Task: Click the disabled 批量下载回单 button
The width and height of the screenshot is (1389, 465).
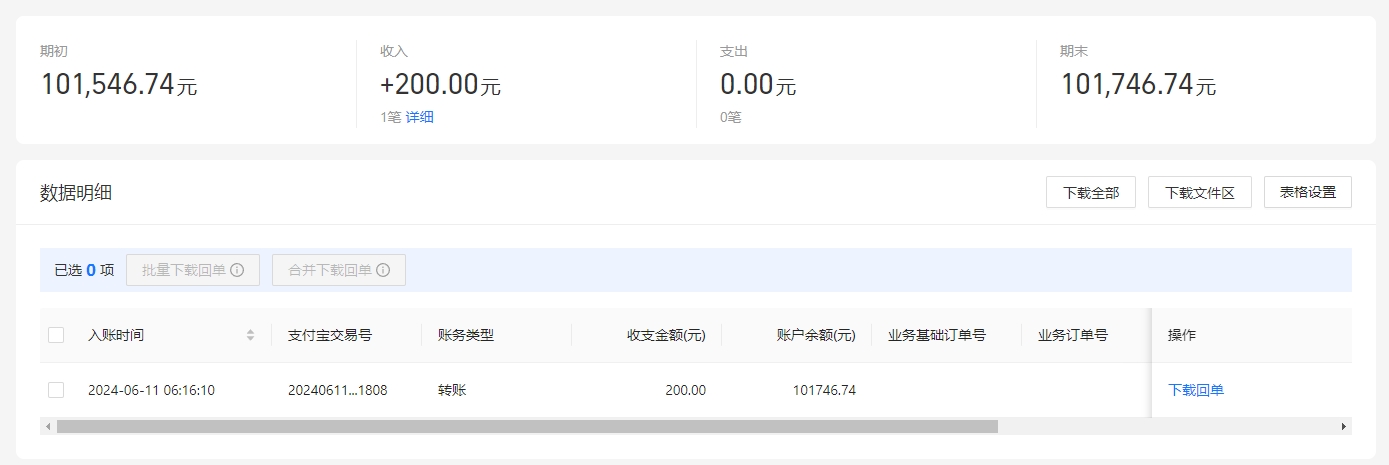Action: [193, 270]
